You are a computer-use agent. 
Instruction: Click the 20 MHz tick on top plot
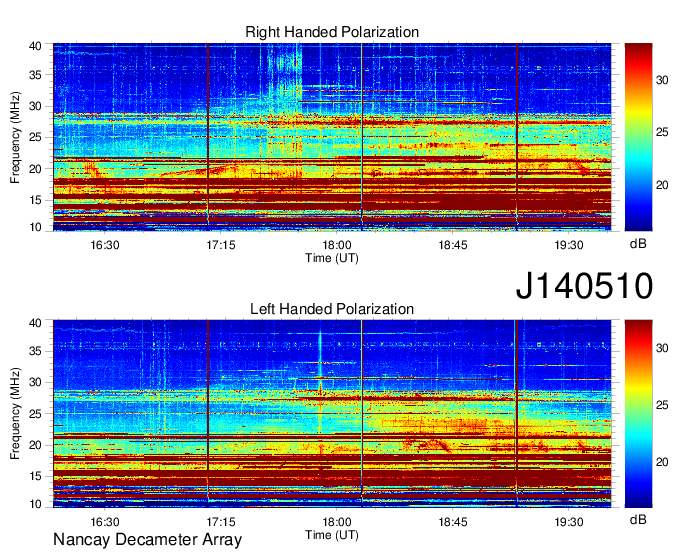click(36, 169)
